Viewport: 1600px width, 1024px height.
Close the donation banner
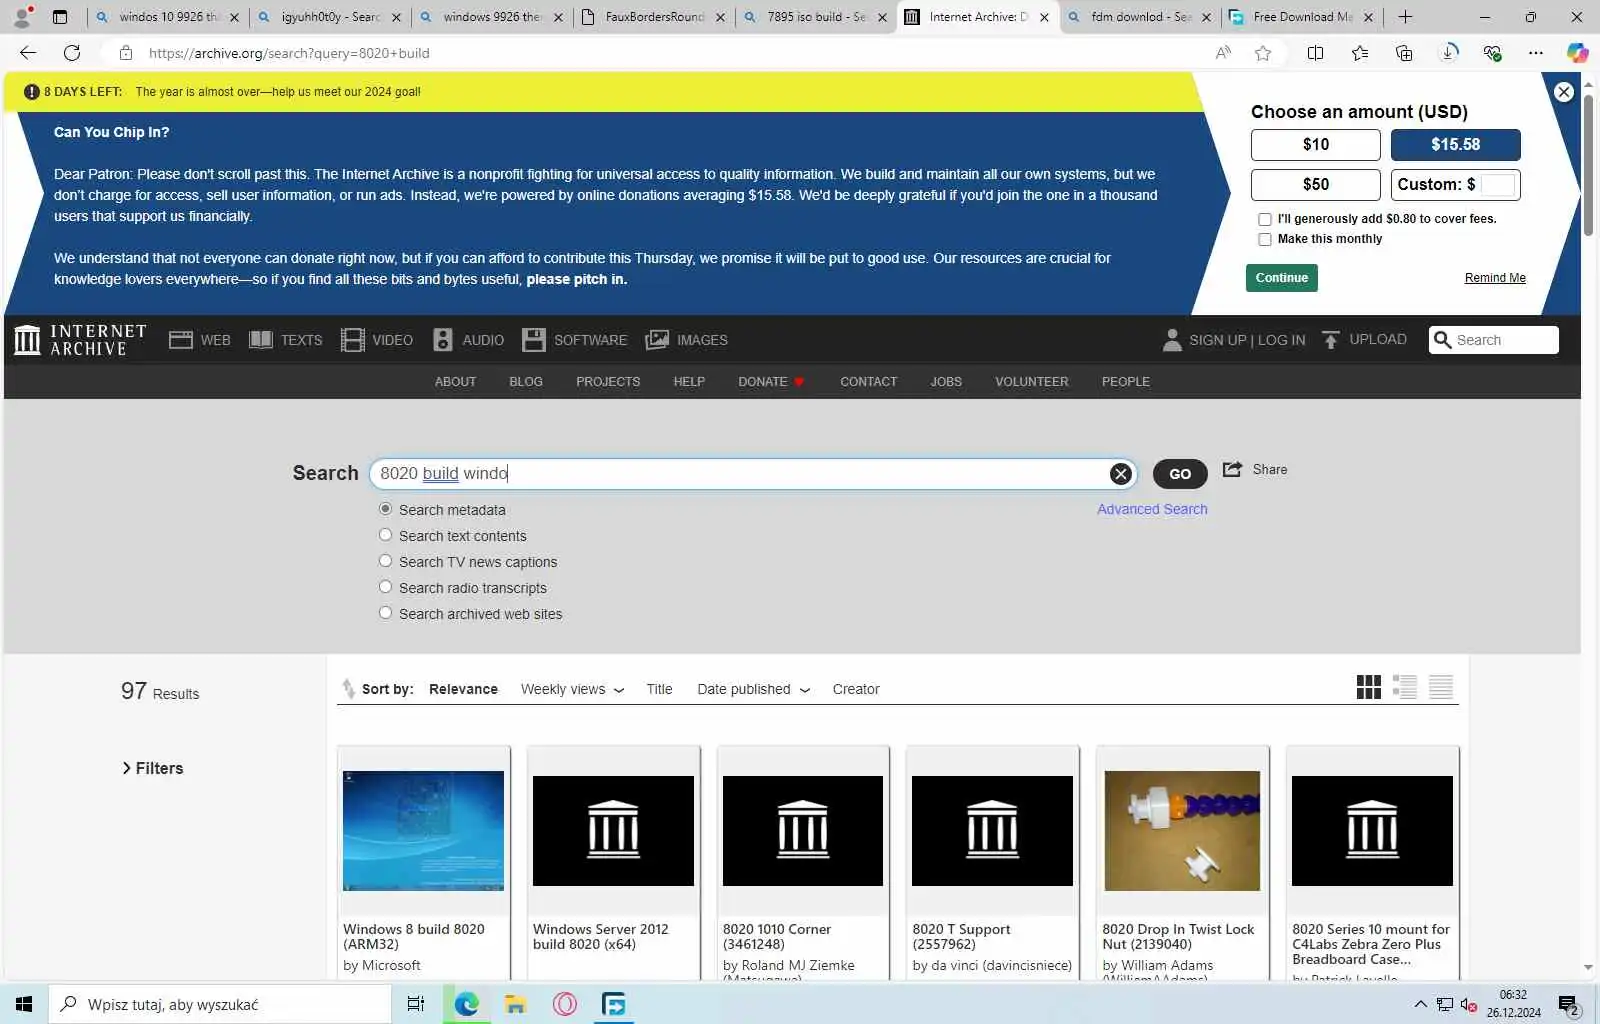(1564, 92)
